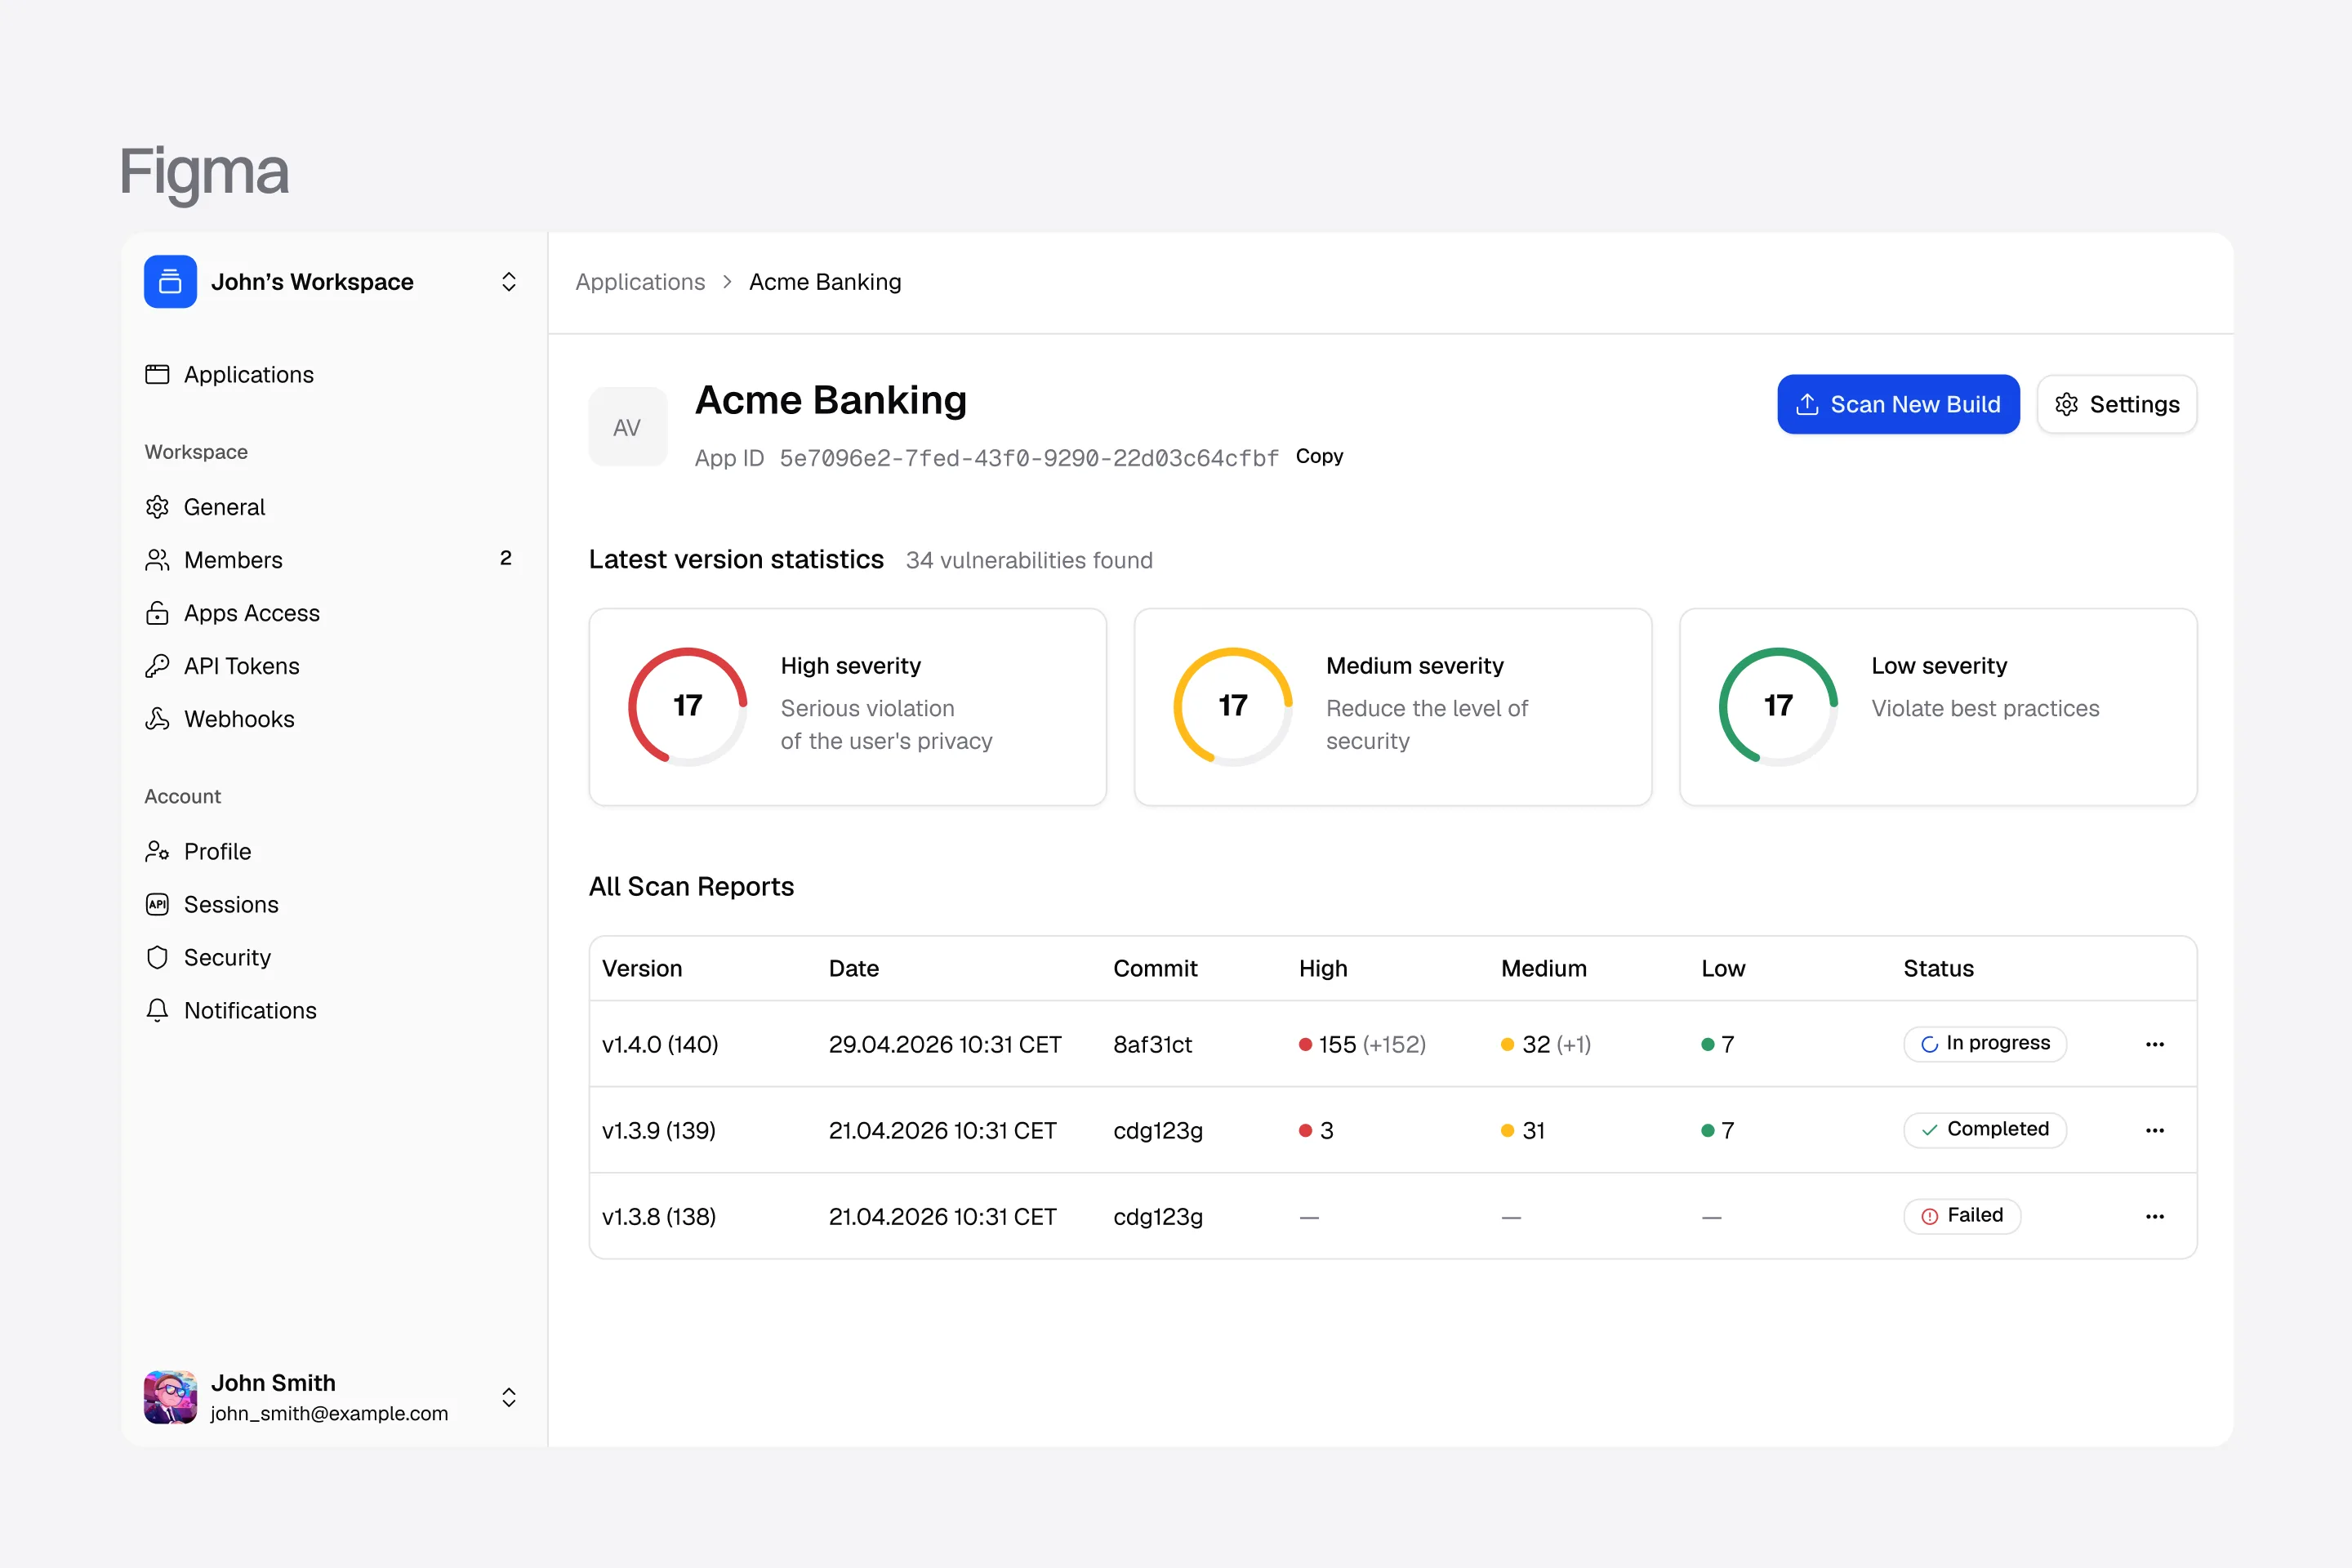Open Notifications settings
2352x1568 pixels.
pyautogui.click(x=250, y=1010)
